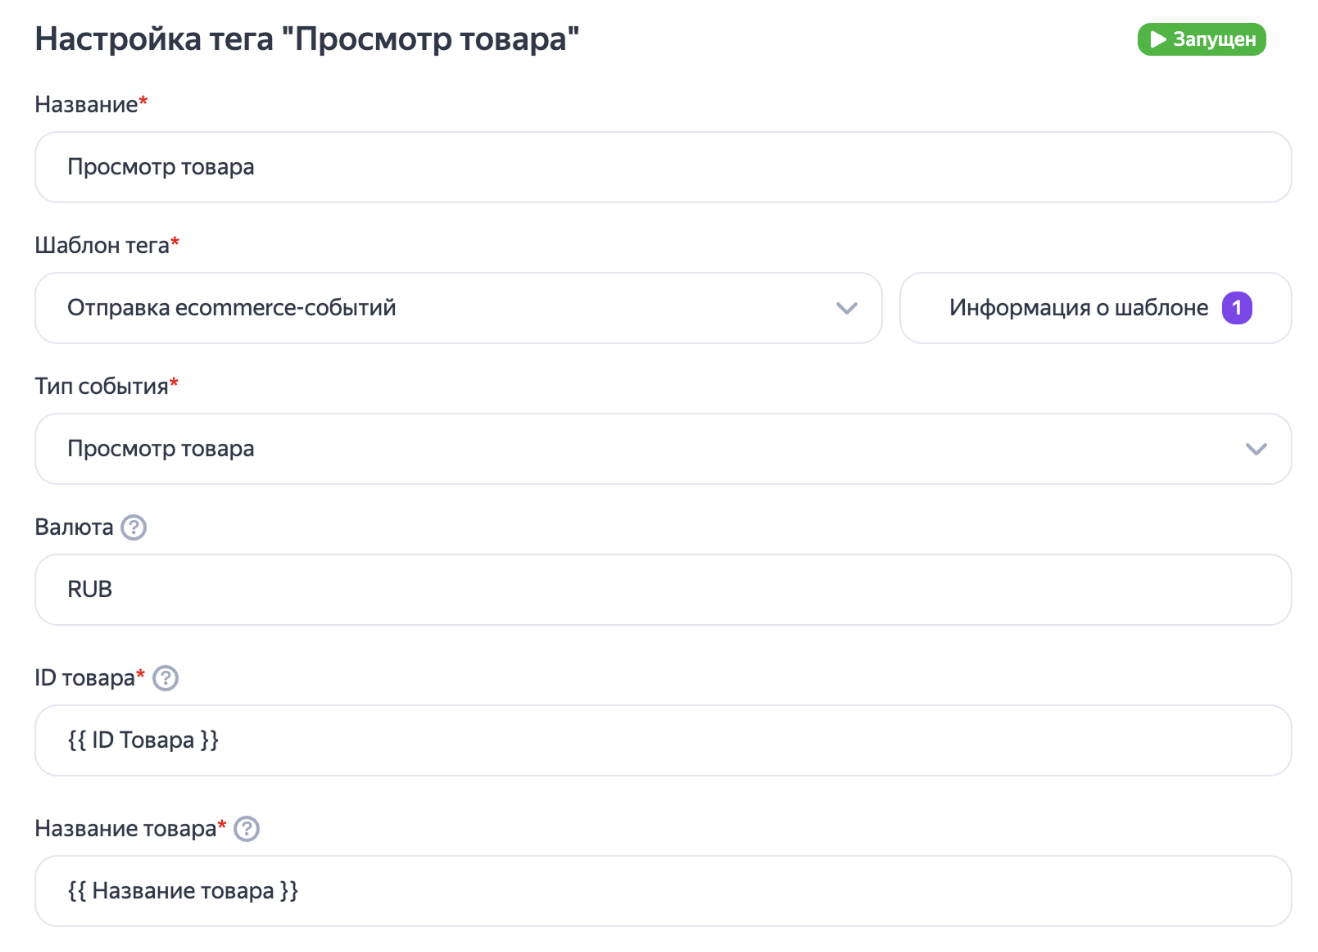The width and height of the screenshot is (1318, 952).
Task: Click the Шаблон тега label
Action: point(102,245)
